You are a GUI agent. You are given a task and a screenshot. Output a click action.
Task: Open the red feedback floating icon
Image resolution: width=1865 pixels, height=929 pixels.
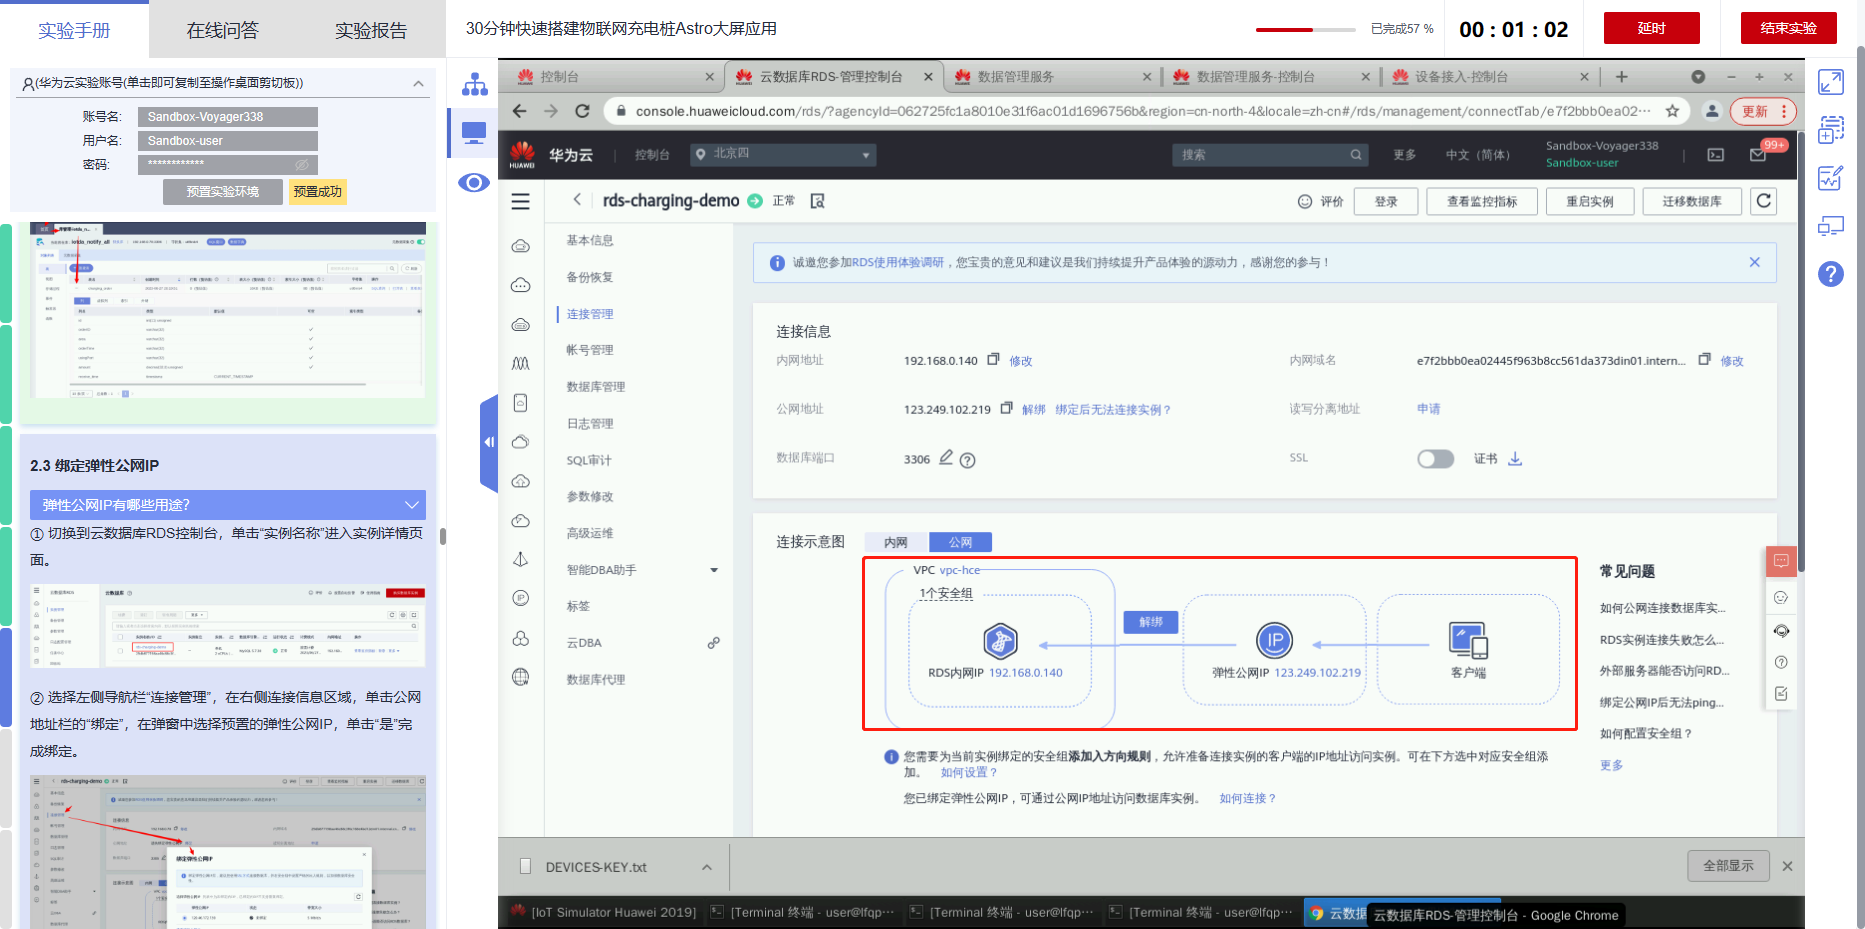tap(1781, 561)
